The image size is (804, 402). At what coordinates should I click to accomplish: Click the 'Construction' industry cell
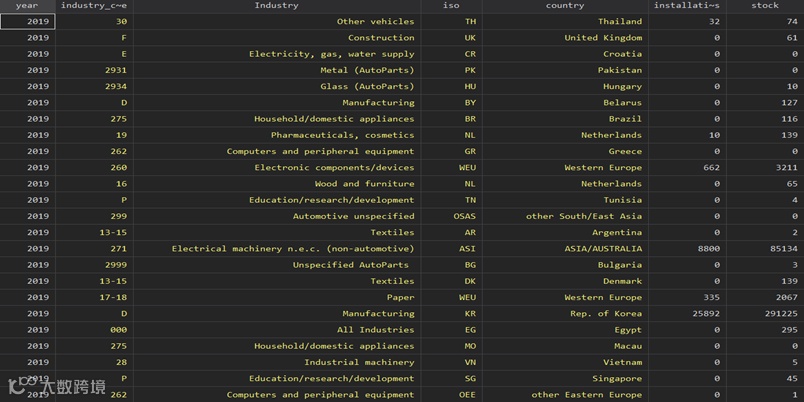[x=277, y=38]
